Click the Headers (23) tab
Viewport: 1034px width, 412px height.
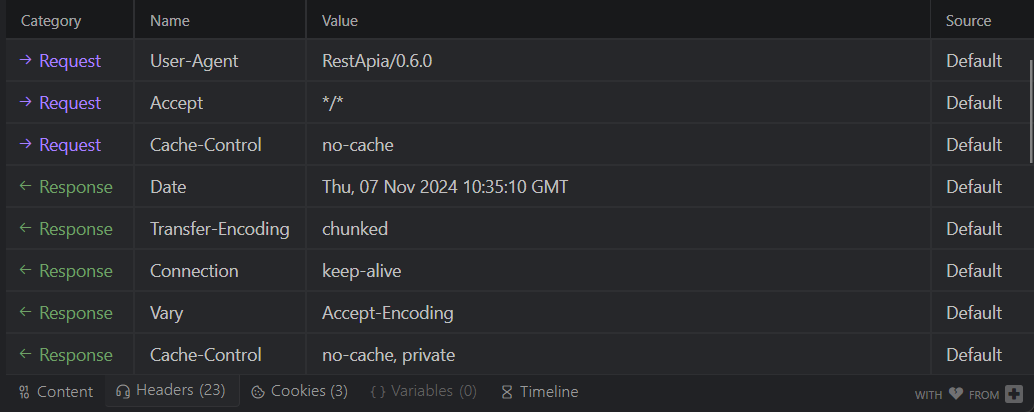pyautogui.click(x=171, y=391)
